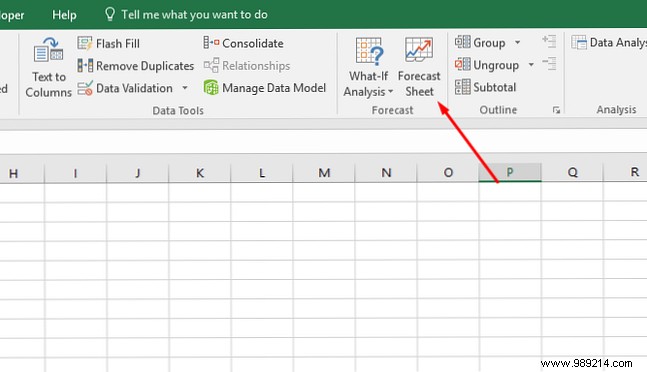Open Manage Data Model via its green icon
This screenshot has width=647, height=372.
tap(211, 87)
